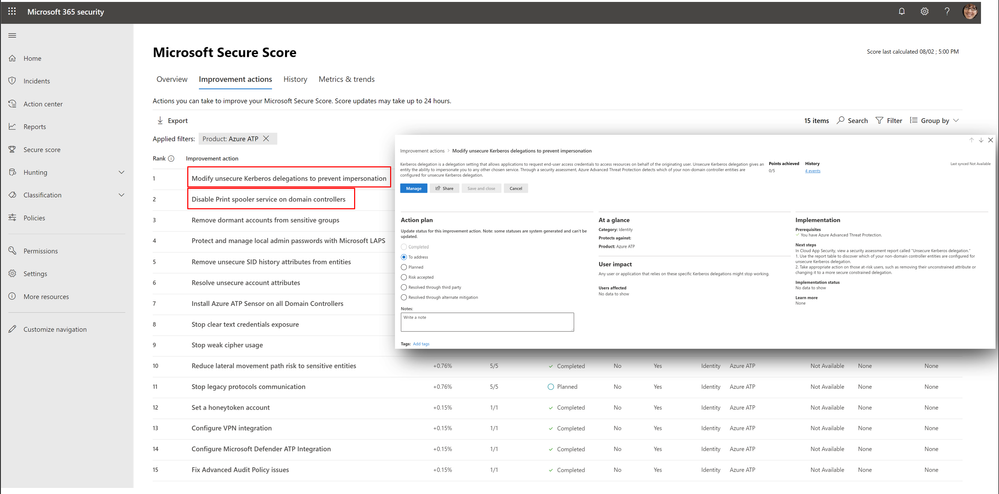Open Install Azure ATP Sensor action
999x494 pixels.
pyautogui.click(x=268, y=303)
